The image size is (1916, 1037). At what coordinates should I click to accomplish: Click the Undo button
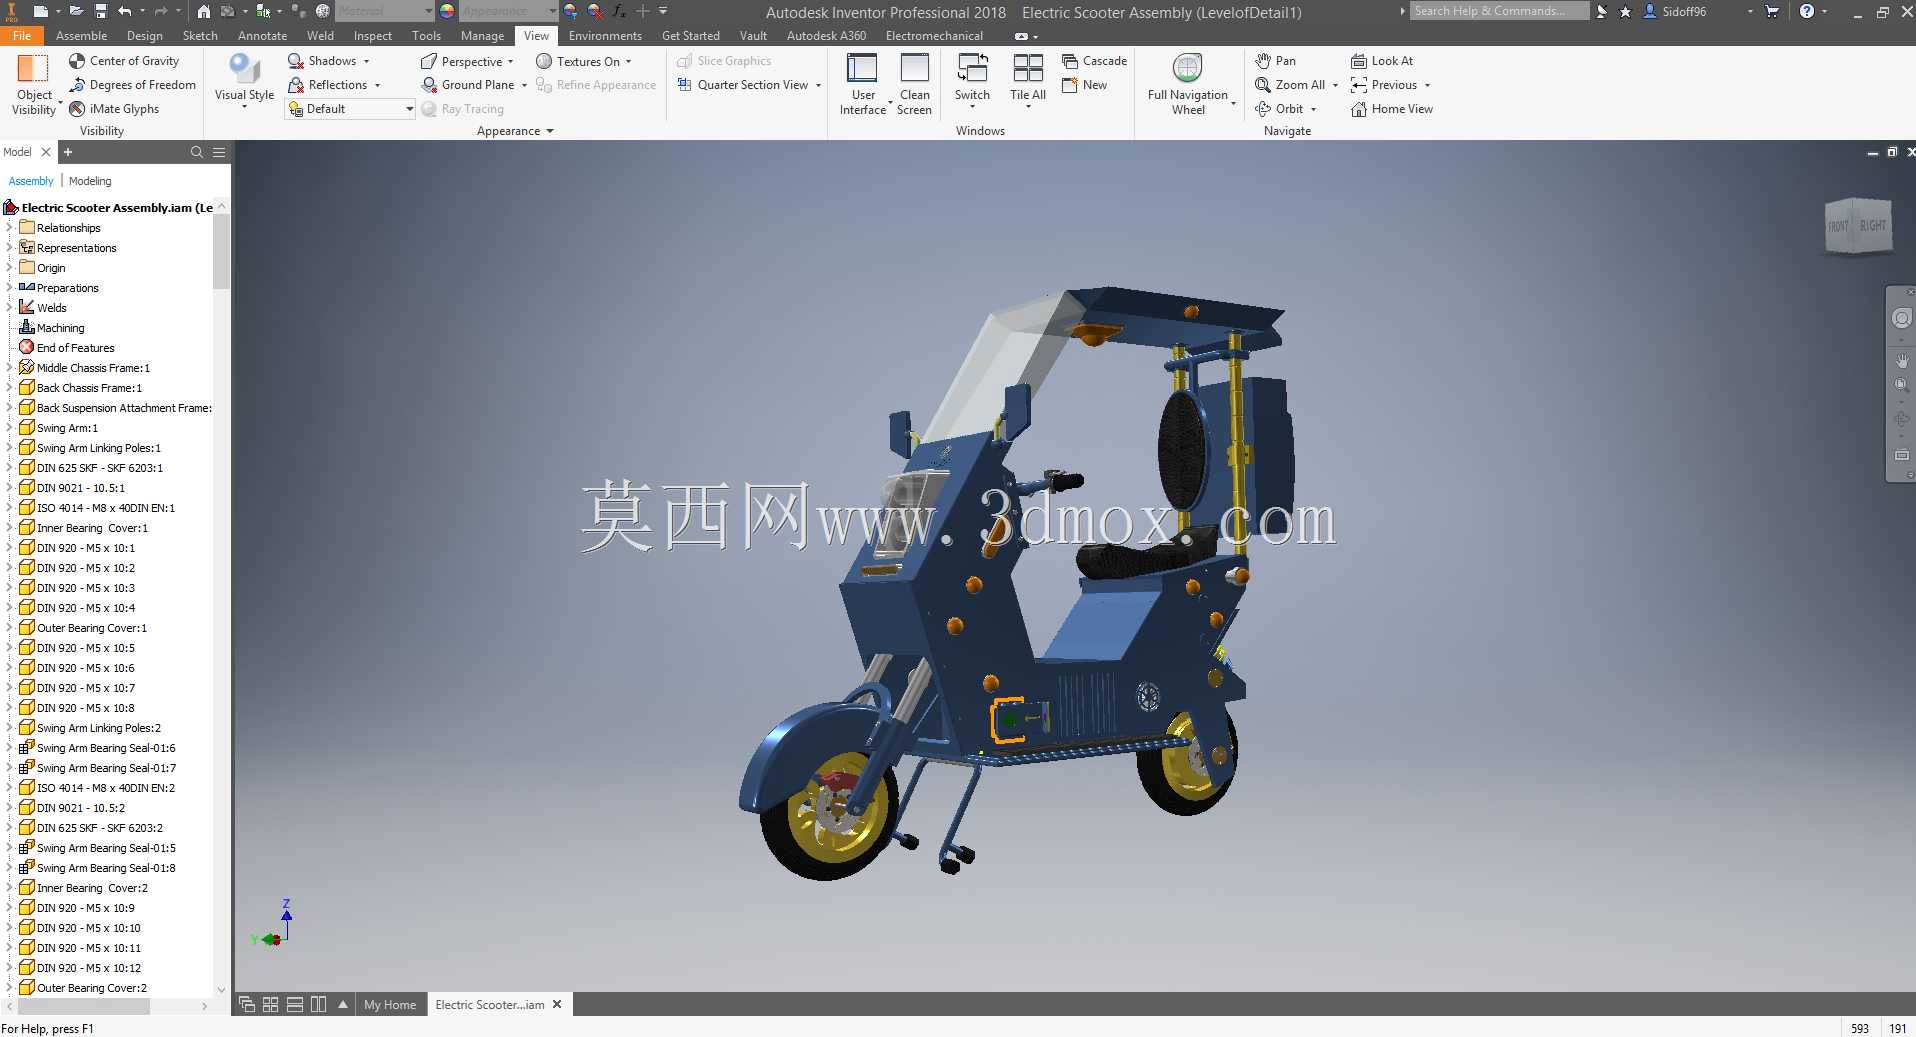125,11
